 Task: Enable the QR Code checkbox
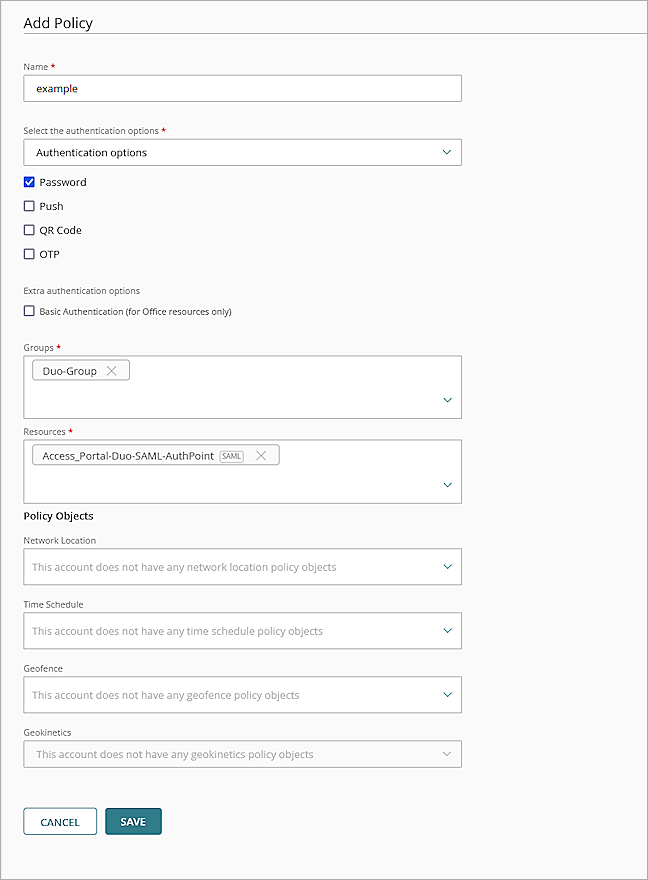pos(29,230)
